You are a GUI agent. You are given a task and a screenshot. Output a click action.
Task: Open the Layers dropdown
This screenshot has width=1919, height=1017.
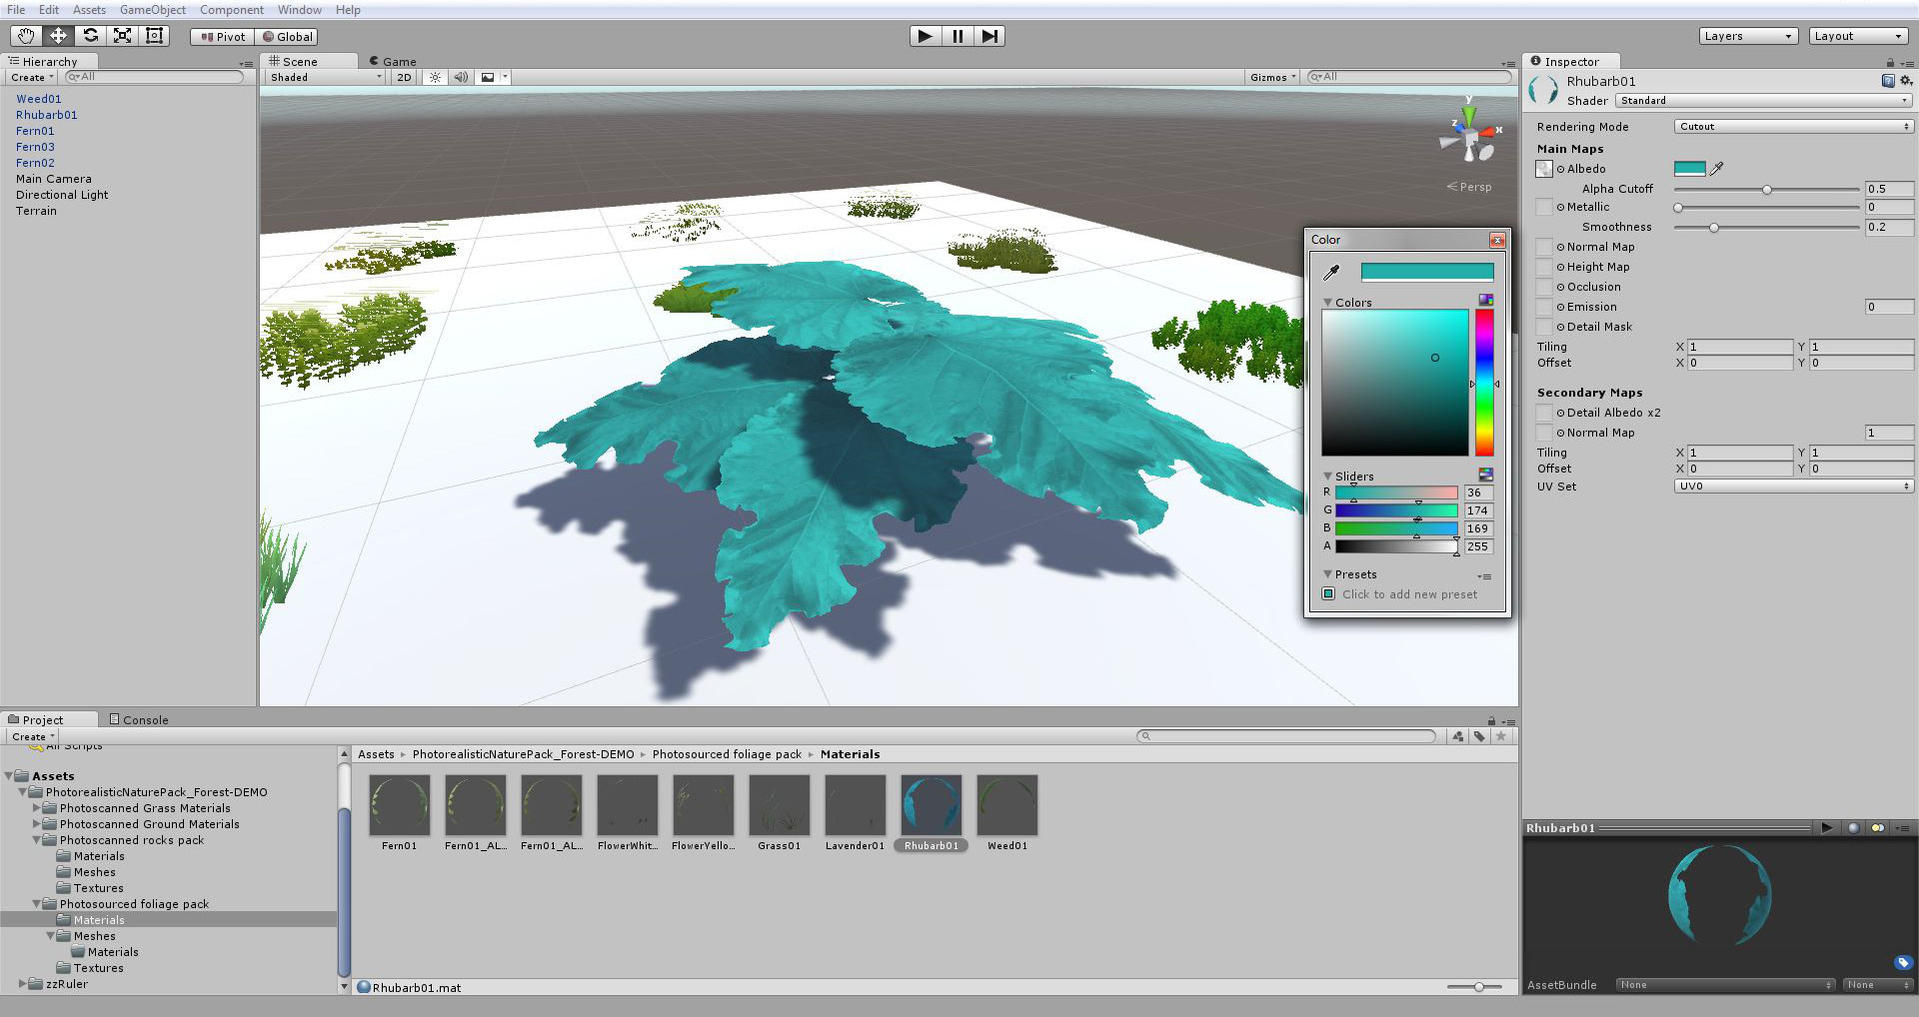point(1748,36)
